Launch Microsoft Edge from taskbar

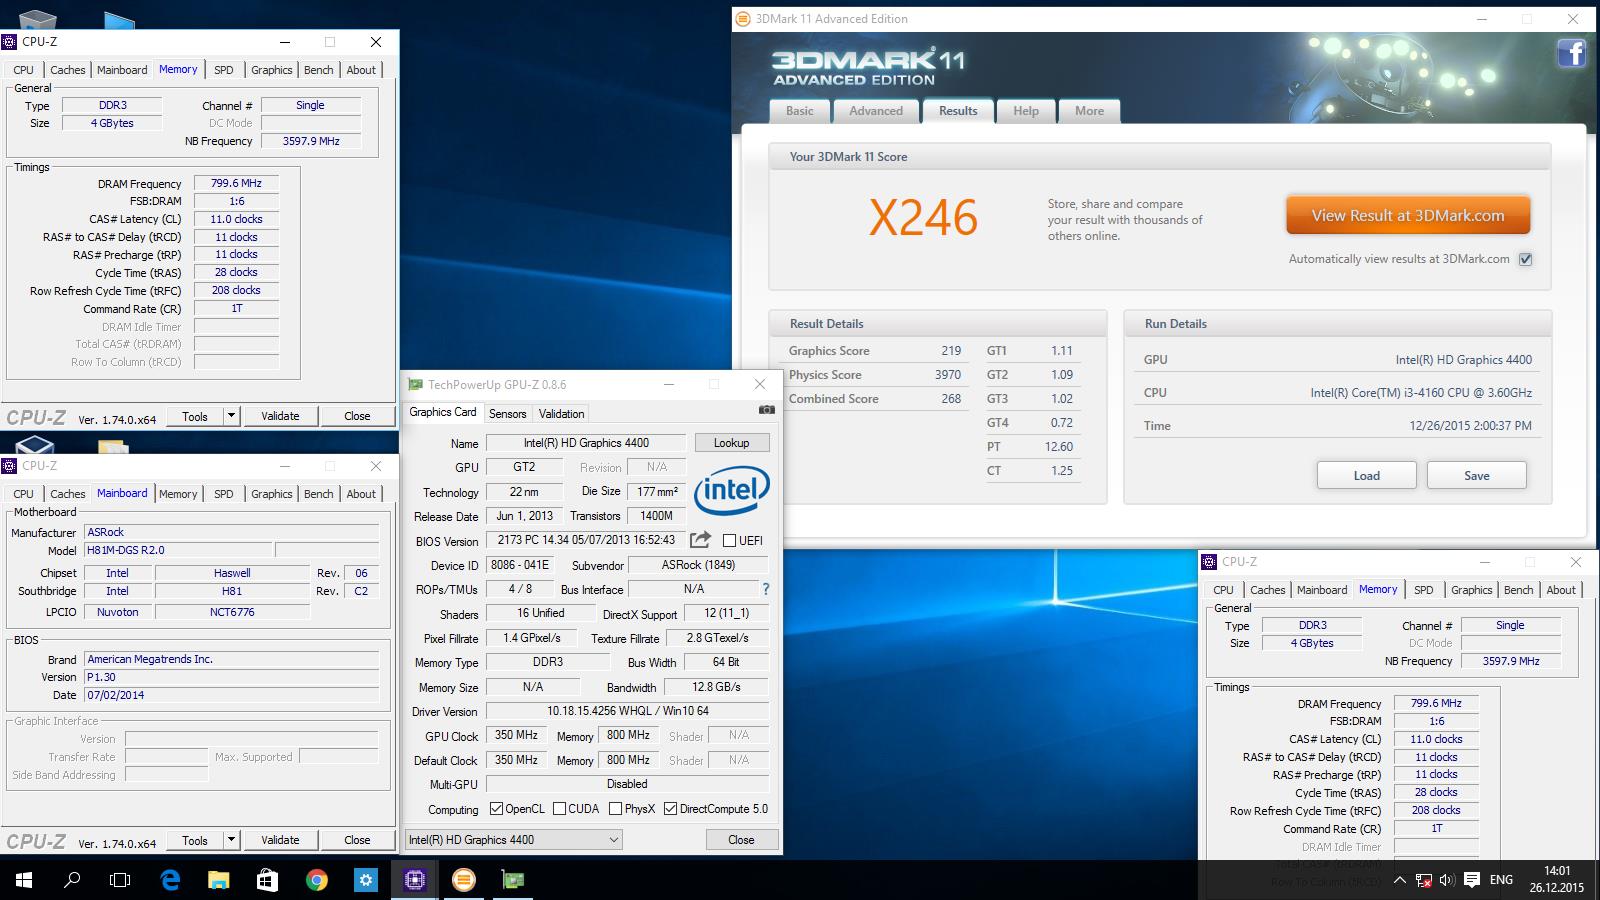tap(170, 880)
